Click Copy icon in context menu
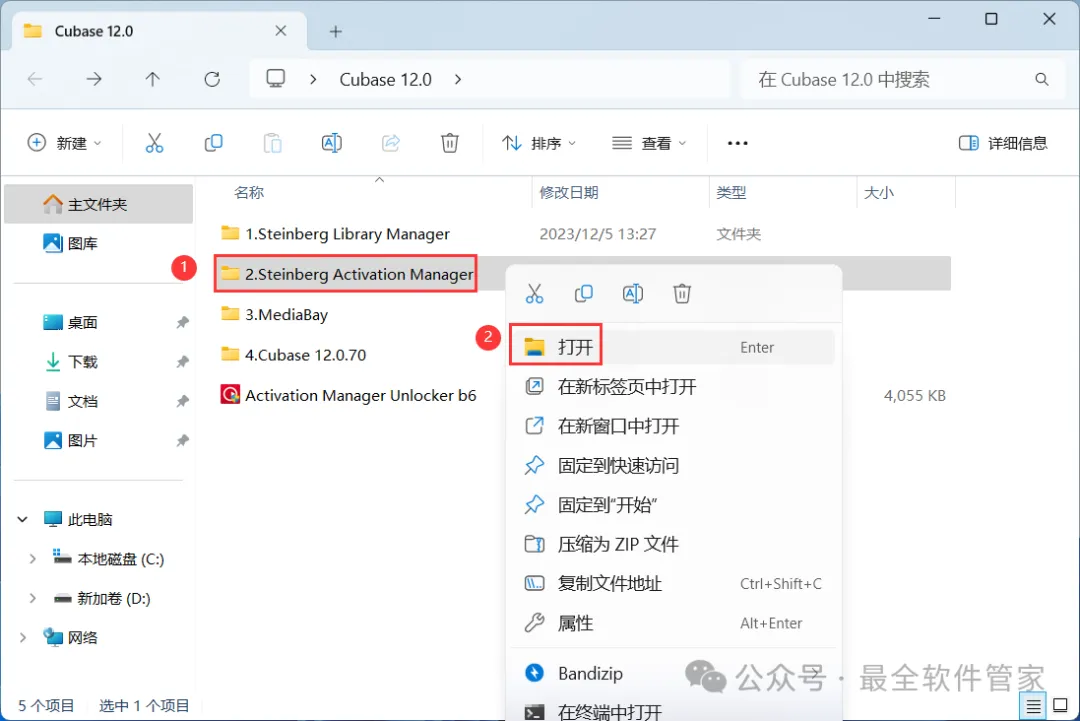The image size is (1080, 721). pyautogui.click(x=583, y=293)
